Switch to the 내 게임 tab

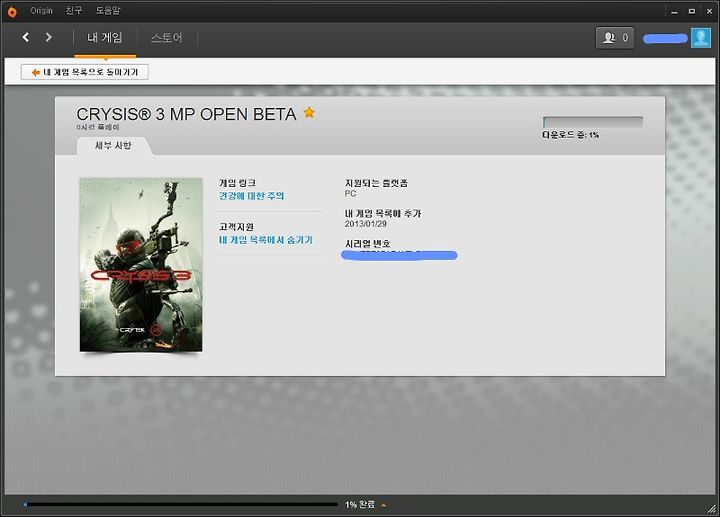click(105, 38)
